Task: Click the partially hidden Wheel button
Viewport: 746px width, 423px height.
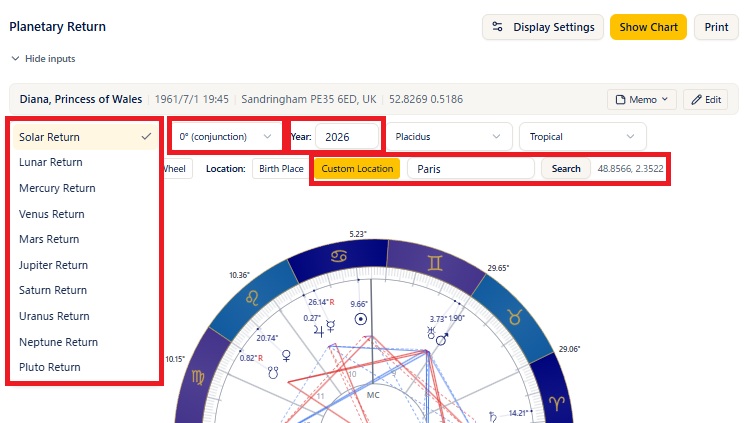Action: tap(177, 168)
